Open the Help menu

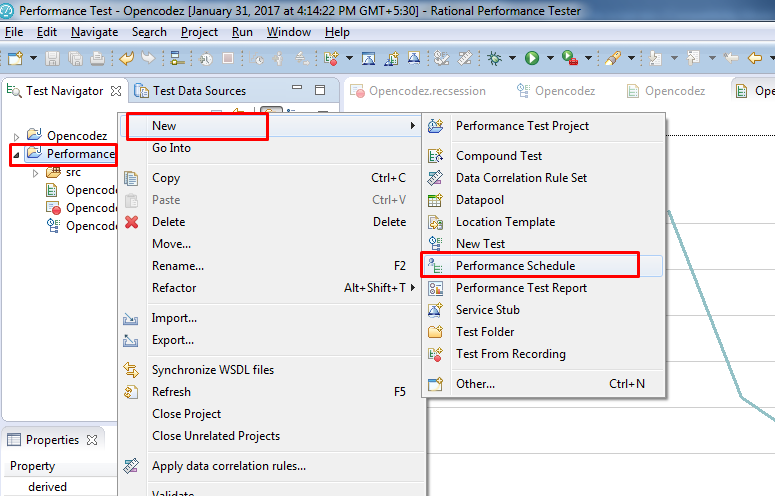coord(337,32)
